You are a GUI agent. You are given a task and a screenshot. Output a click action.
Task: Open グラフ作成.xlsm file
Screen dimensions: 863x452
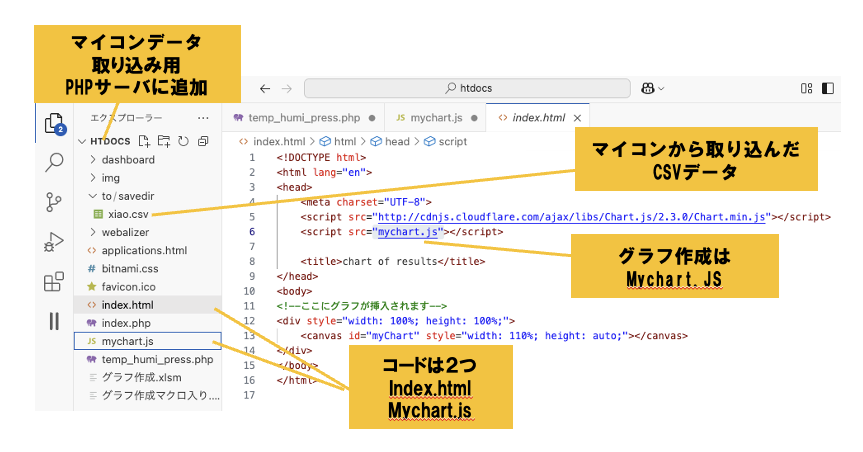point(141,378)
